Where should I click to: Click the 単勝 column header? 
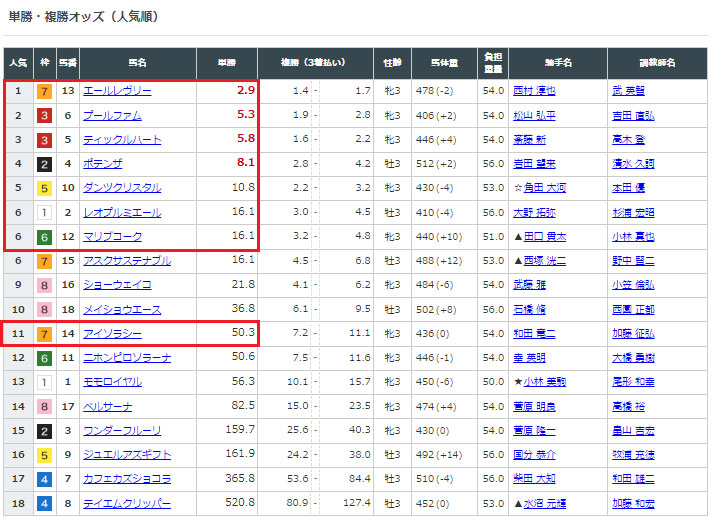[227, 62]
